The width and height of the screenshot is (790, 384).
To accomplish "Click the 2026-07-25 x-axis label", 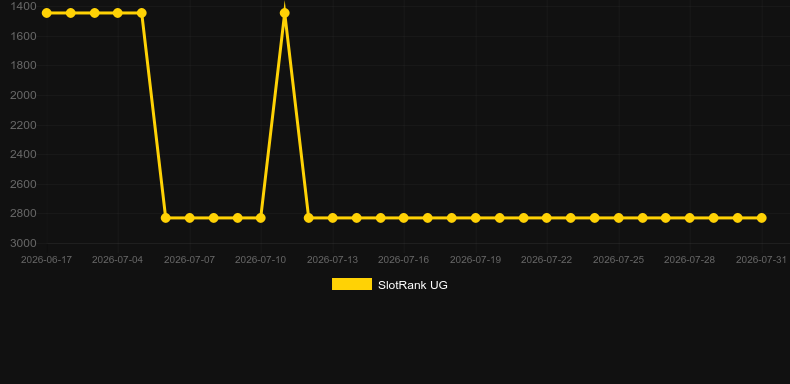I will tap(619, 260).
